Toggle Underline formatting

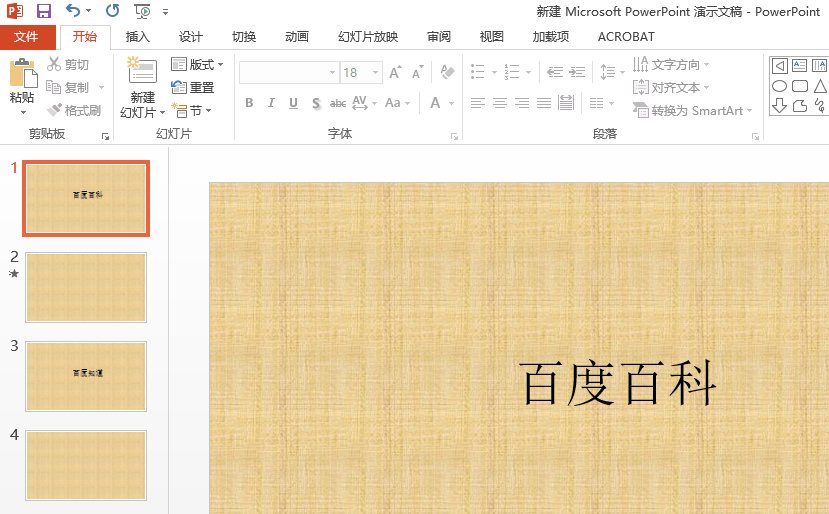[293, 103]
